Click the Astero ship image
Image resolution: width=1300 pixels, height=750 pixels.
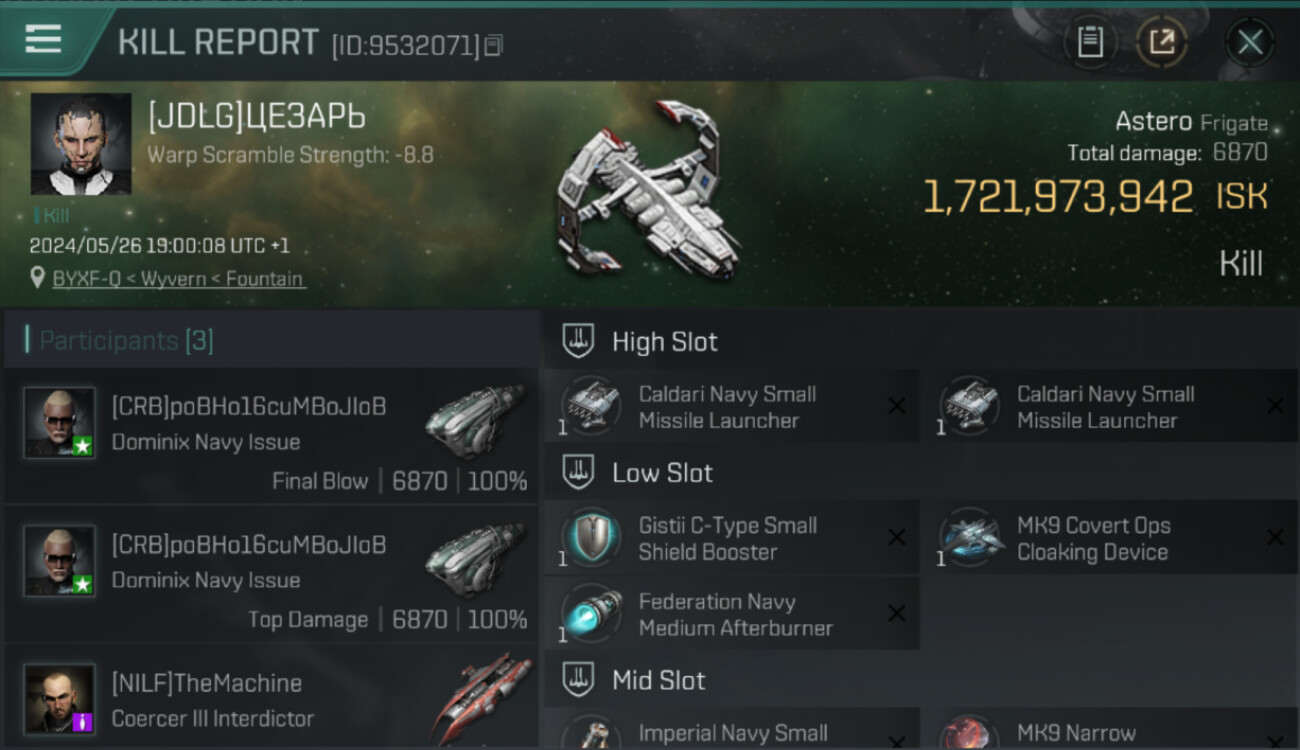point(650,190)
